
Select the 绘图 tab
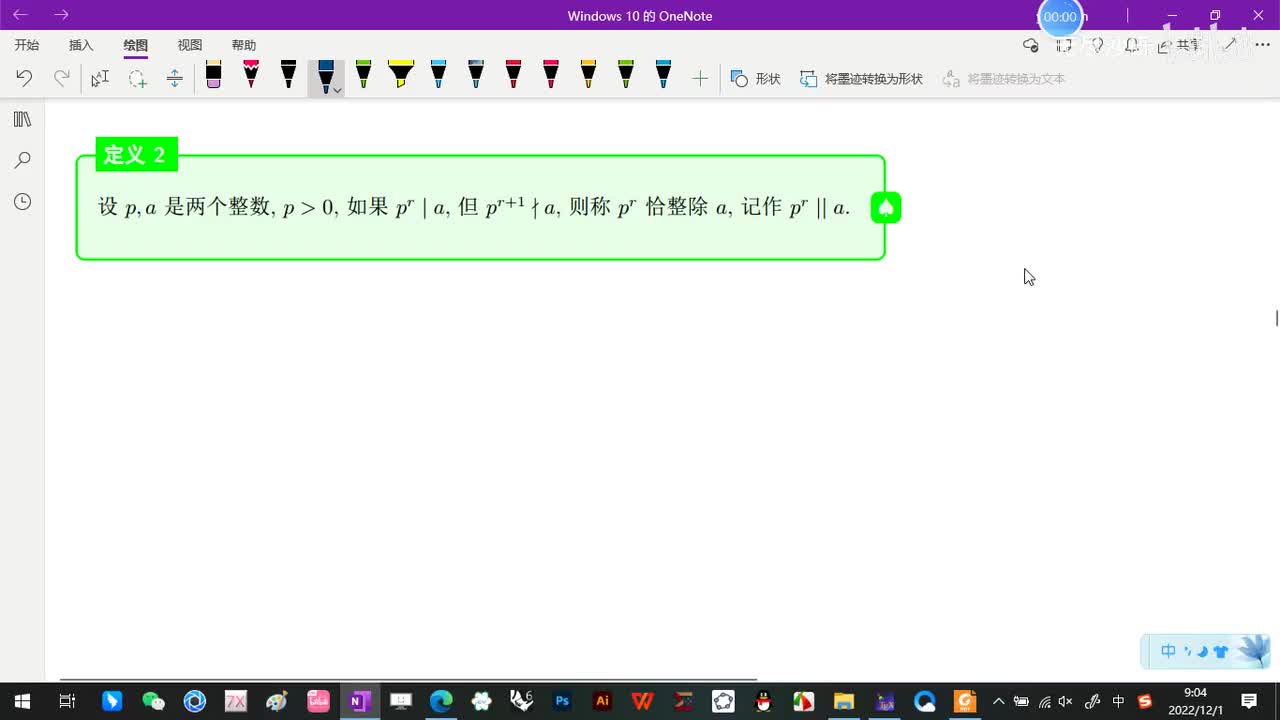[135, 45]
